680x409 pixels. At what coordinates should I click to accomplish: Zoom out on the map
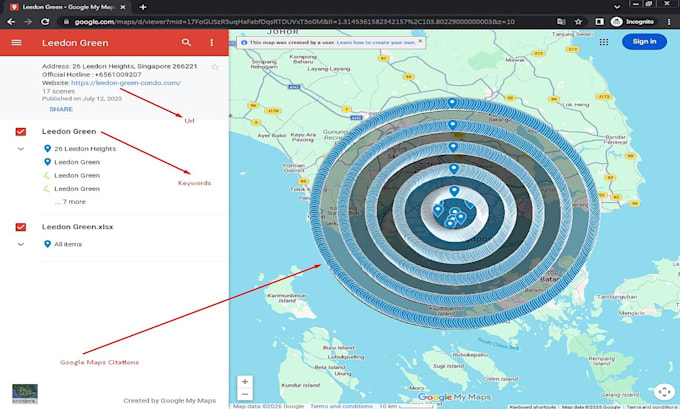point(245,394)
